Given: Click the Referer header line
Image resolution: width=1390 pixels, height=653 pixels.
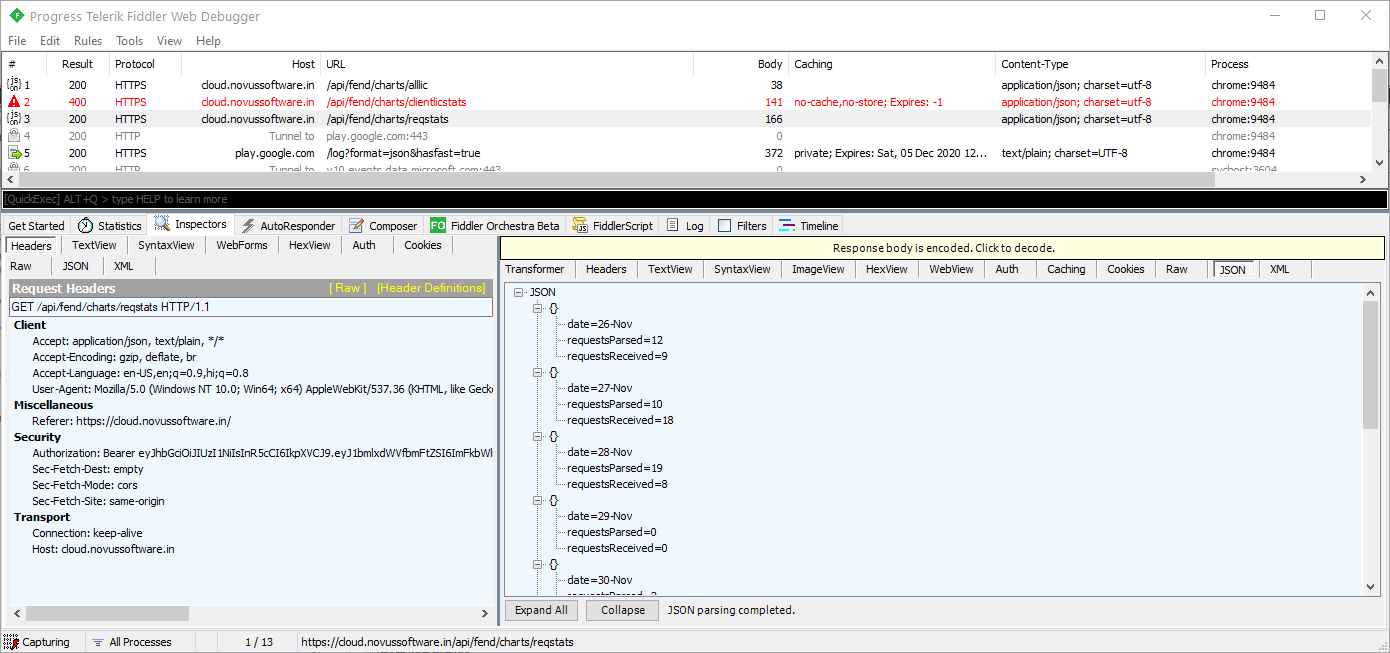Looking at the screenshot, I should [131, 421].
